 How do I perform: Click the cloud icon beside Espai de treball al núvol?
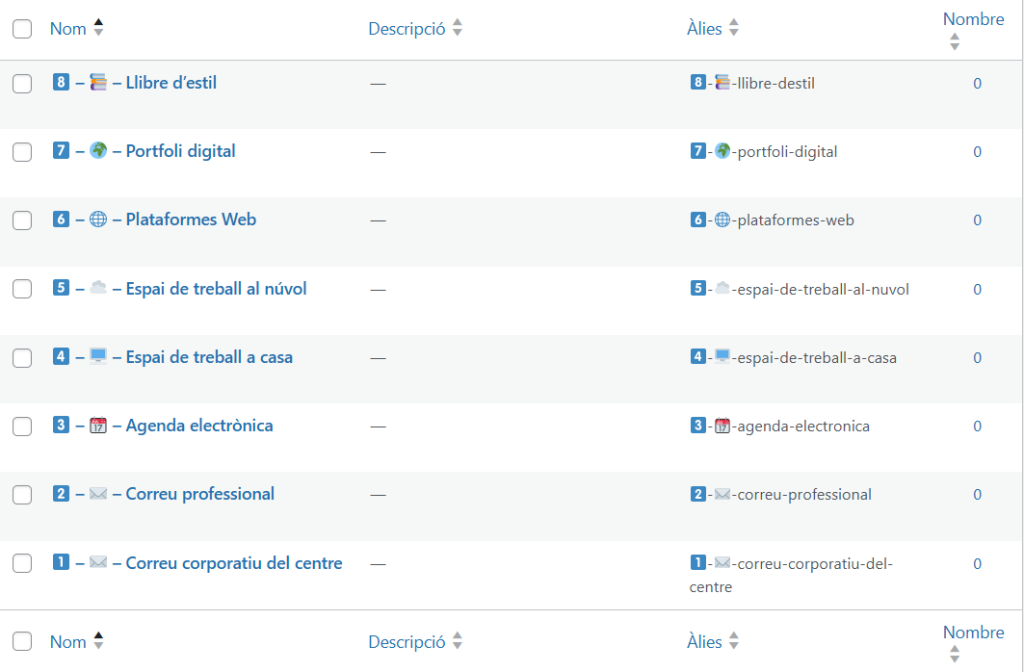point(98,288)
